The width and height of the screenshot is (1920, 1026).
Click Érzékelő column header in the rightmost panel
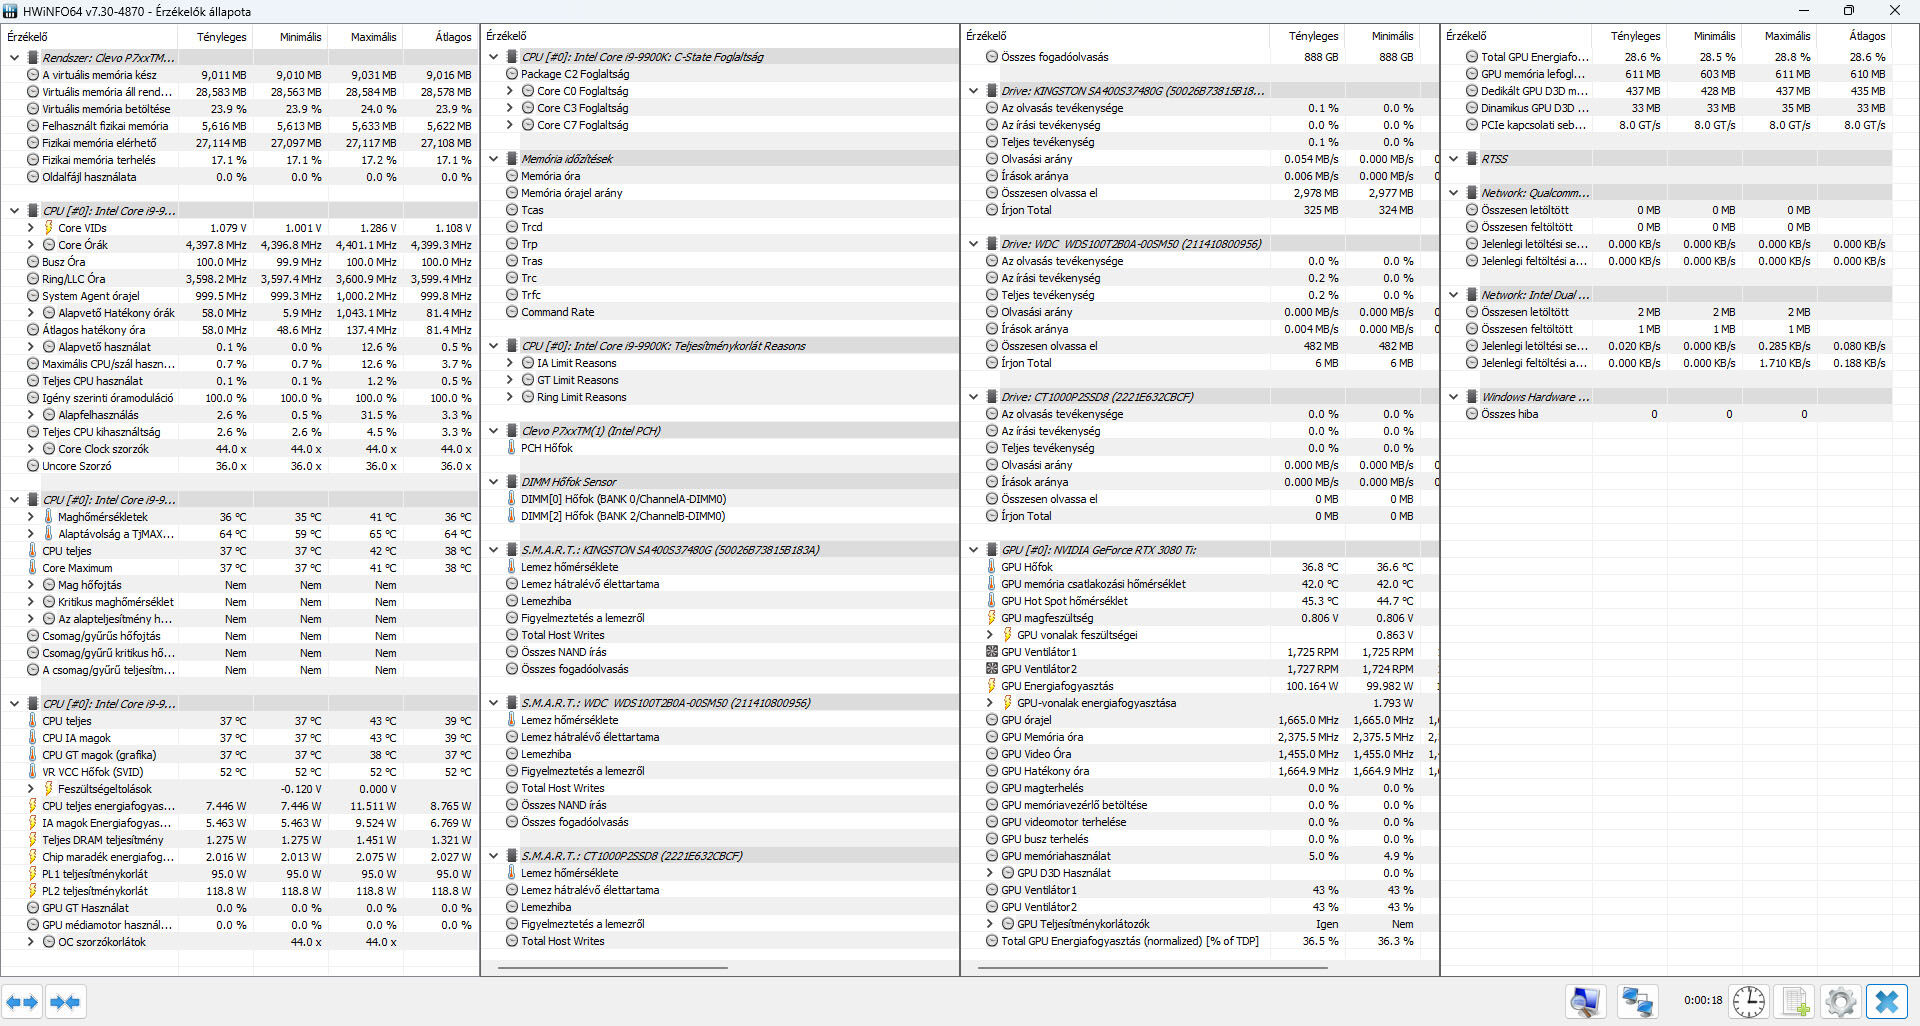pyautogui.click(x=1516, y=36)
